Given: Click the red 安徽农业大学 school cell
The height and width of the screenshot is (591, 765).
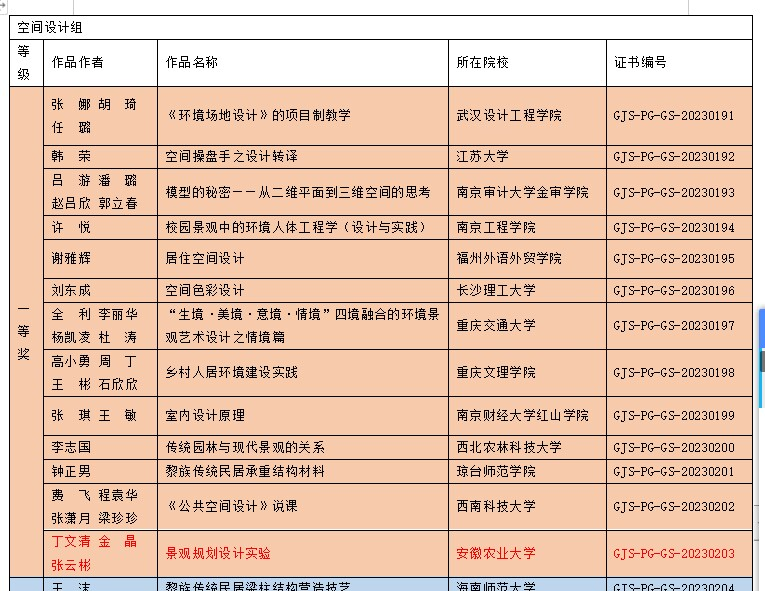Looking at the screenshot, I should click(x=496, y=553).
